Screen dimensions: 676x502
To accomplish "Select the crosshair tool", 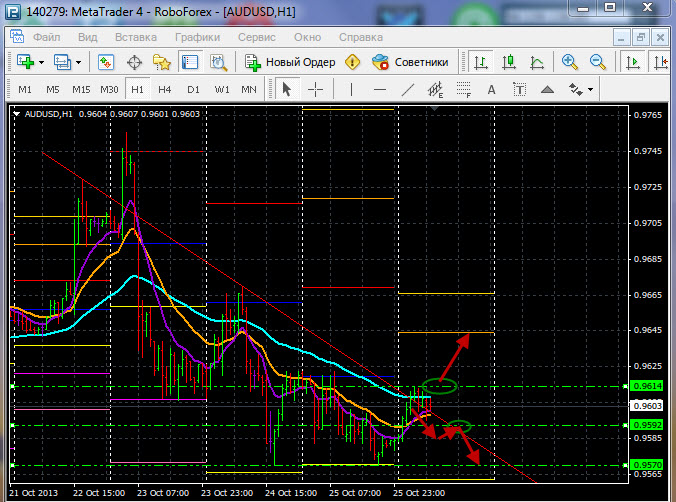I will point(316,89).
